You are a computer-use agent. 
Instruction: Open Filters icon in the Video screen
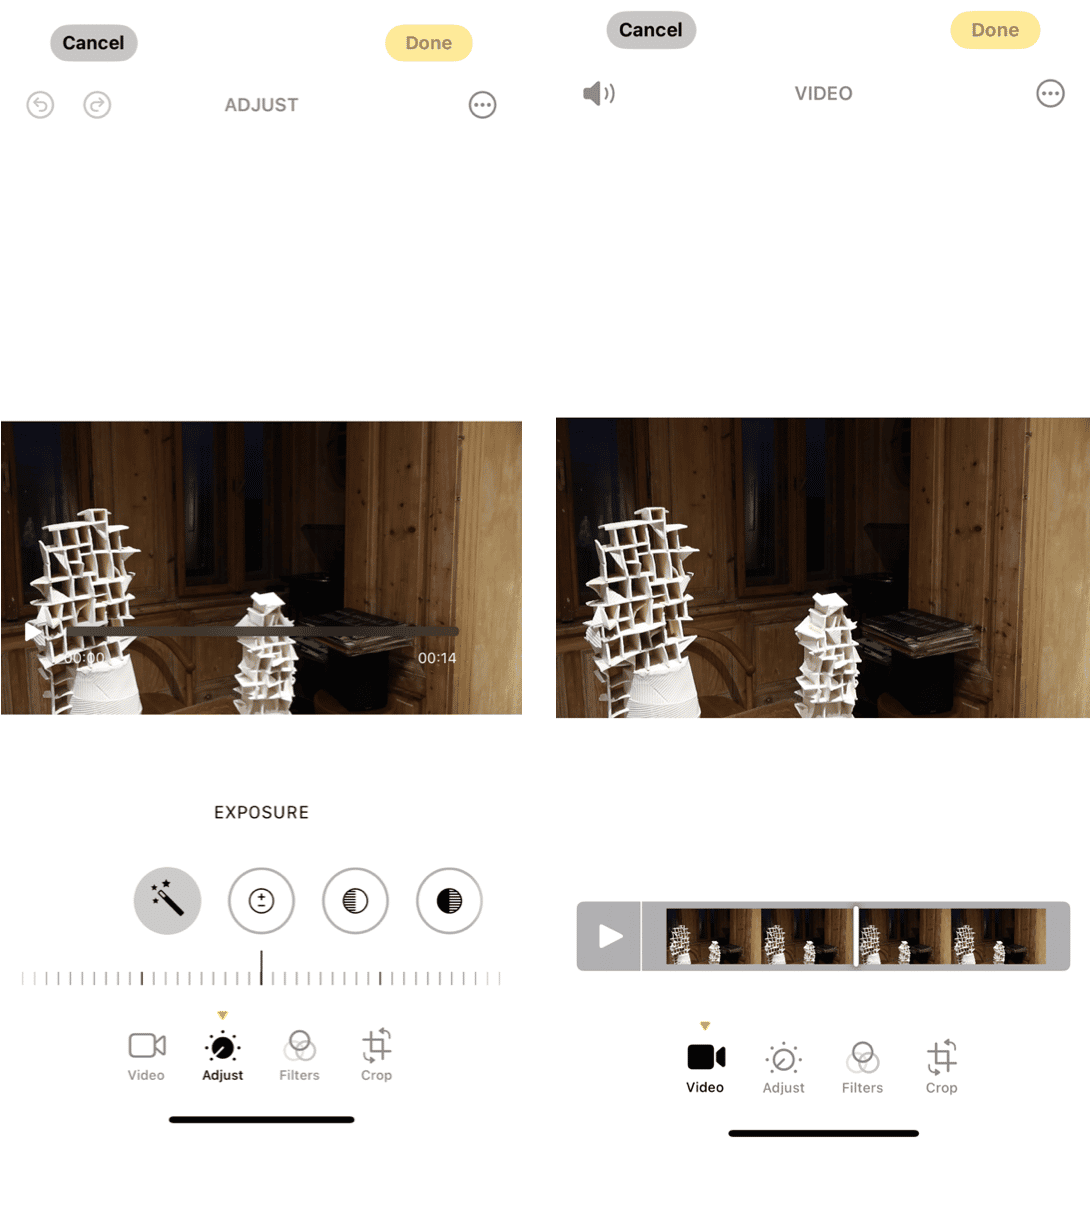862,1068
